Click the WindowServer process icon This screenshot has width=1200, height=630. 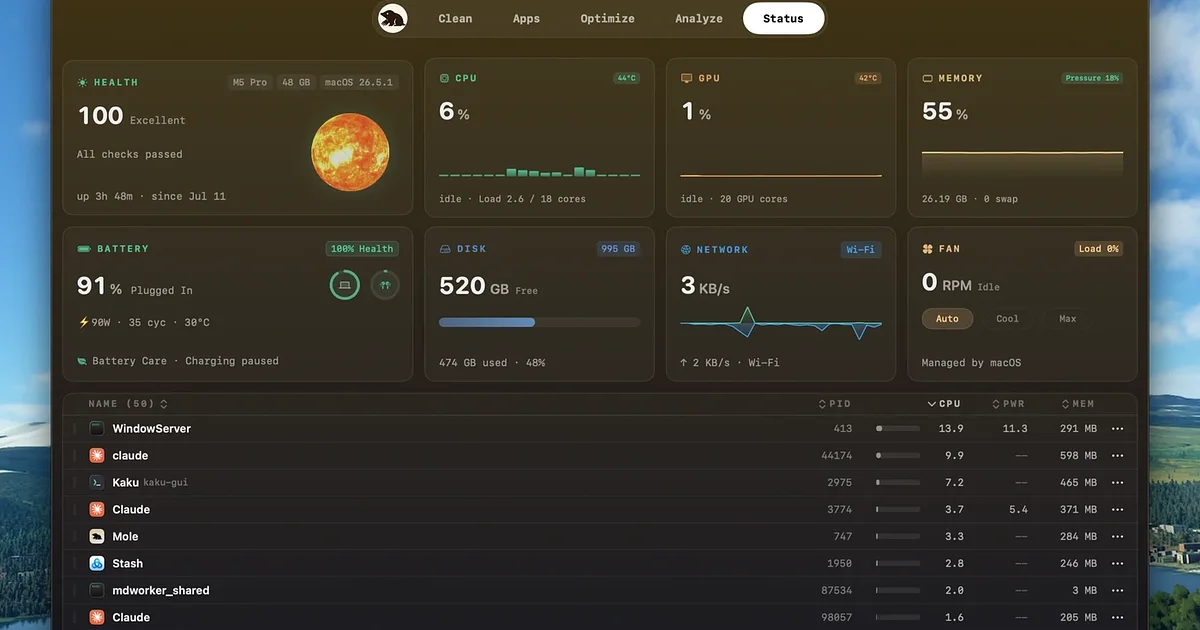point(97,428)
